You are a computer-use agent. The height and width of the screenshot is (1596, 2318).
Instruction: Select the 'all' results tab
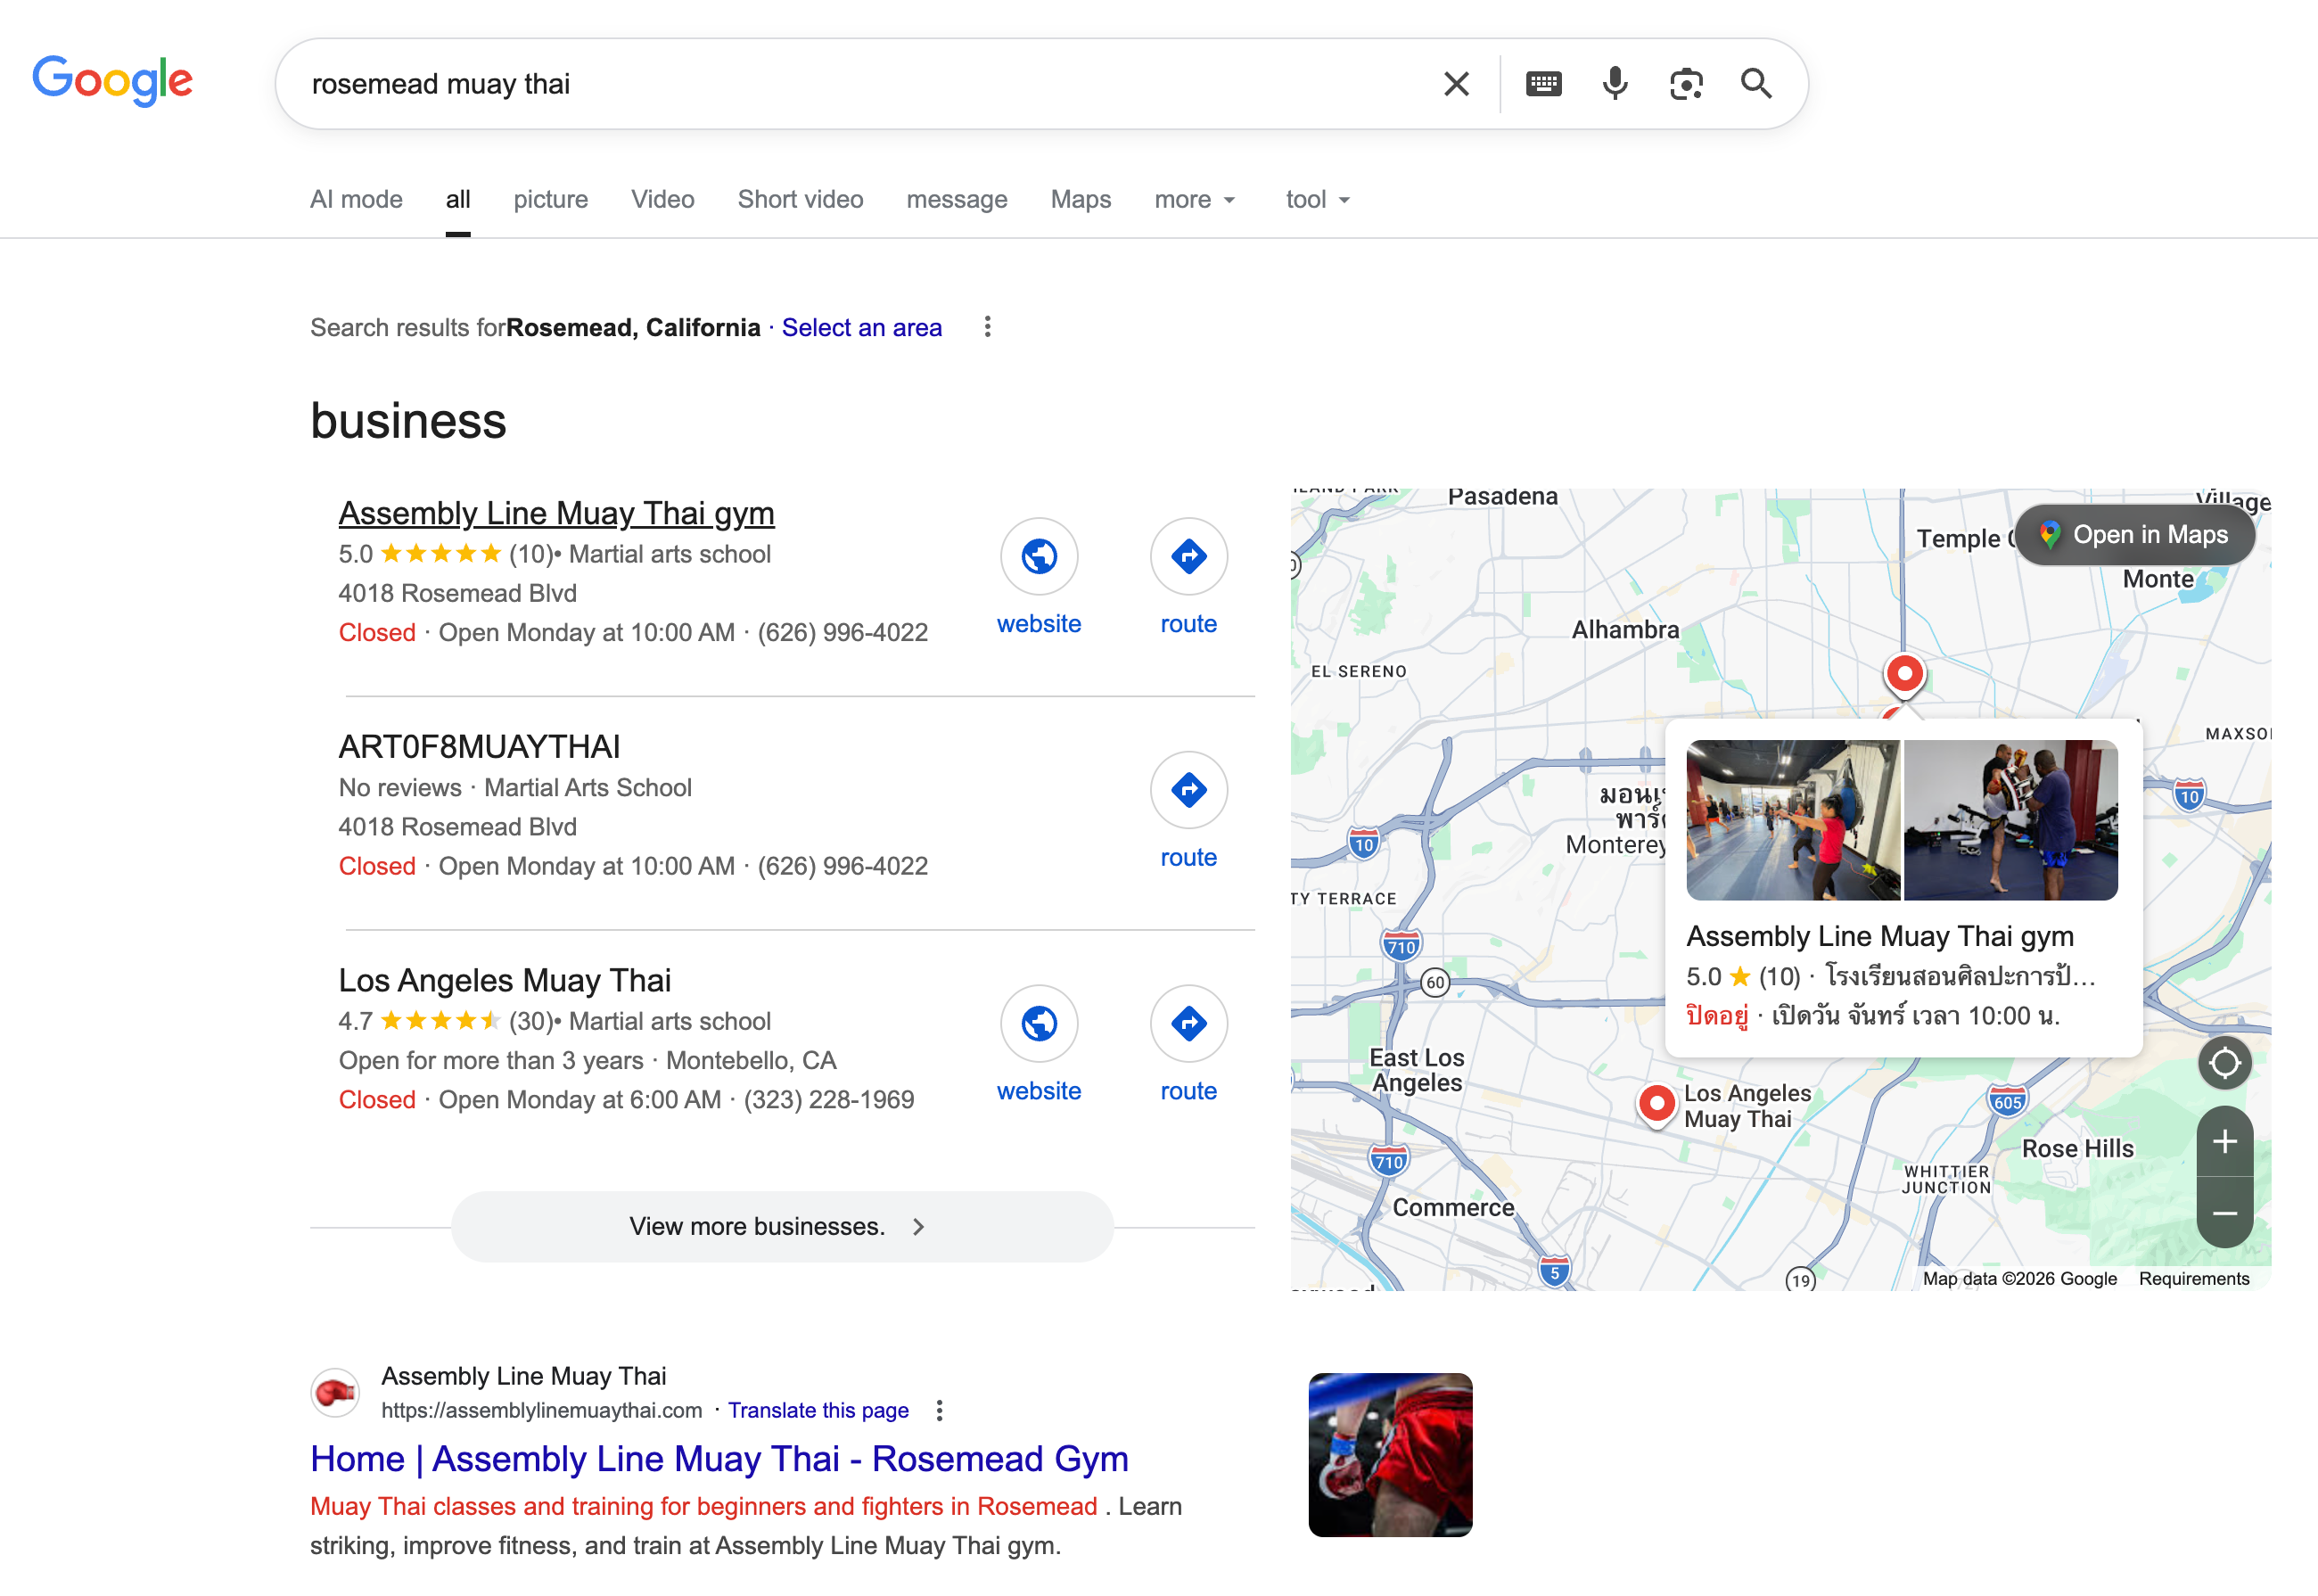[x=458, y=200]
